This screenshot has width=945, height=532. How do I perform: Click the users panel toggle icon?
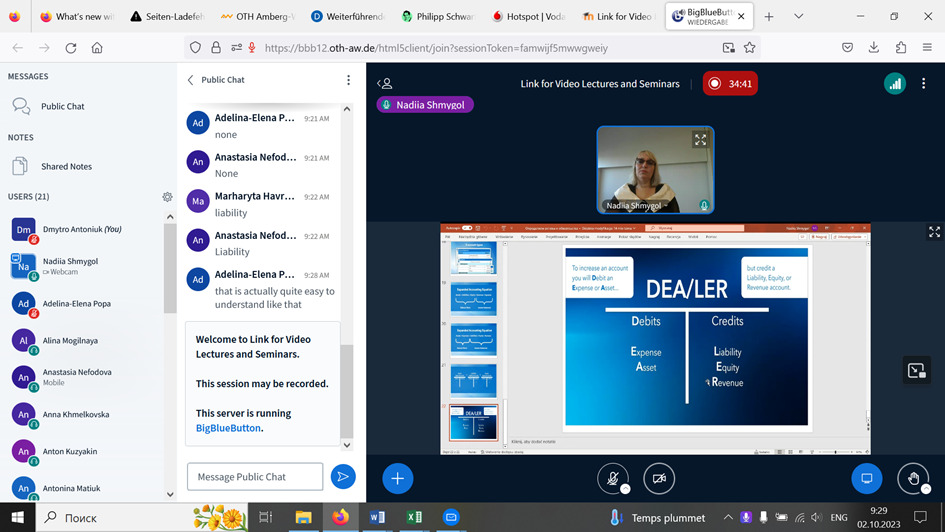coord(385,84)
